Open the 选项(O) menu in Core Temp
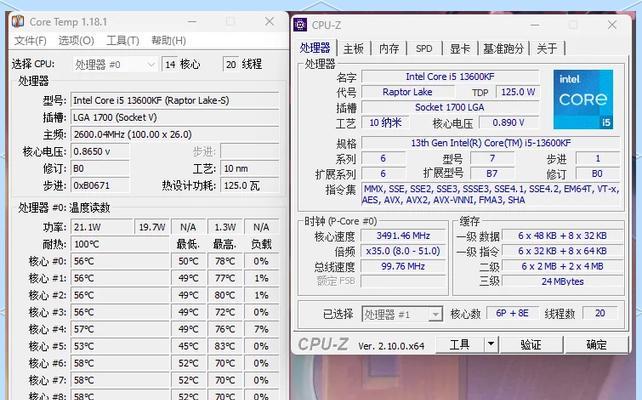This screenshot has height=400, width=642. [x=76, y=41]
